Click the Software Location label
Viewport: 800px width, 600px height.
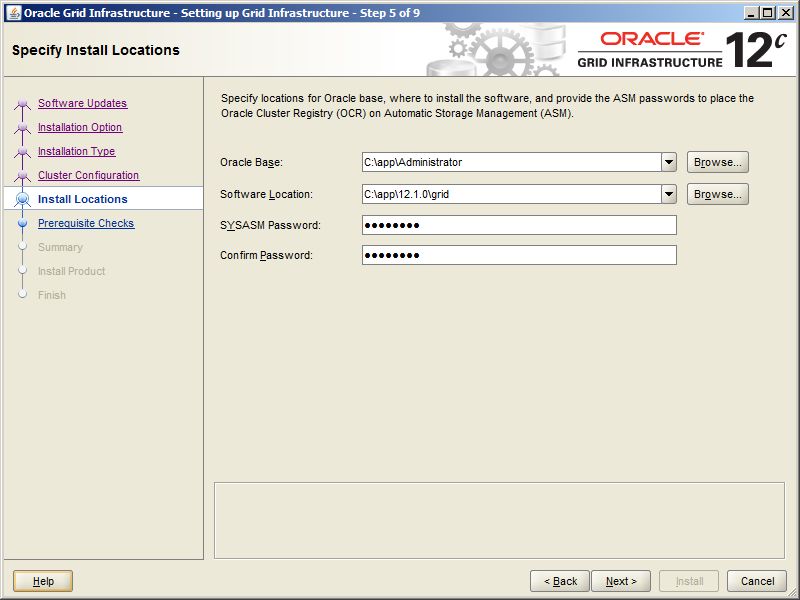tap(266, 194)
